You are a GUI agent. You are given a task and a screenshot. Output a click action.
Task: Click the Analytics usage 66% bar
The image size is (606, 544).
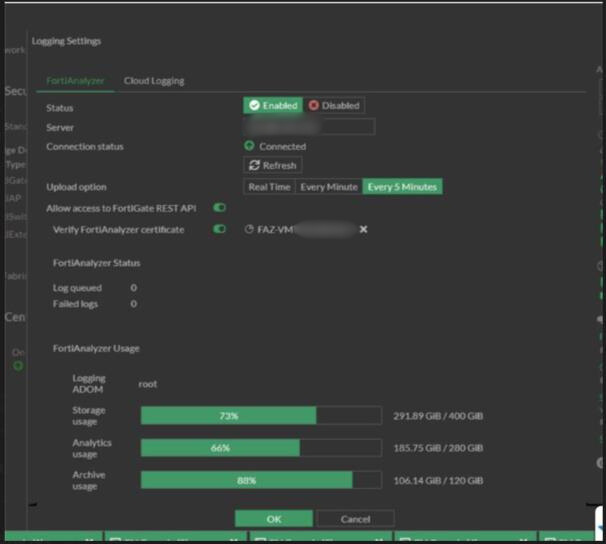pyautogui.click(x=261, y=448)
